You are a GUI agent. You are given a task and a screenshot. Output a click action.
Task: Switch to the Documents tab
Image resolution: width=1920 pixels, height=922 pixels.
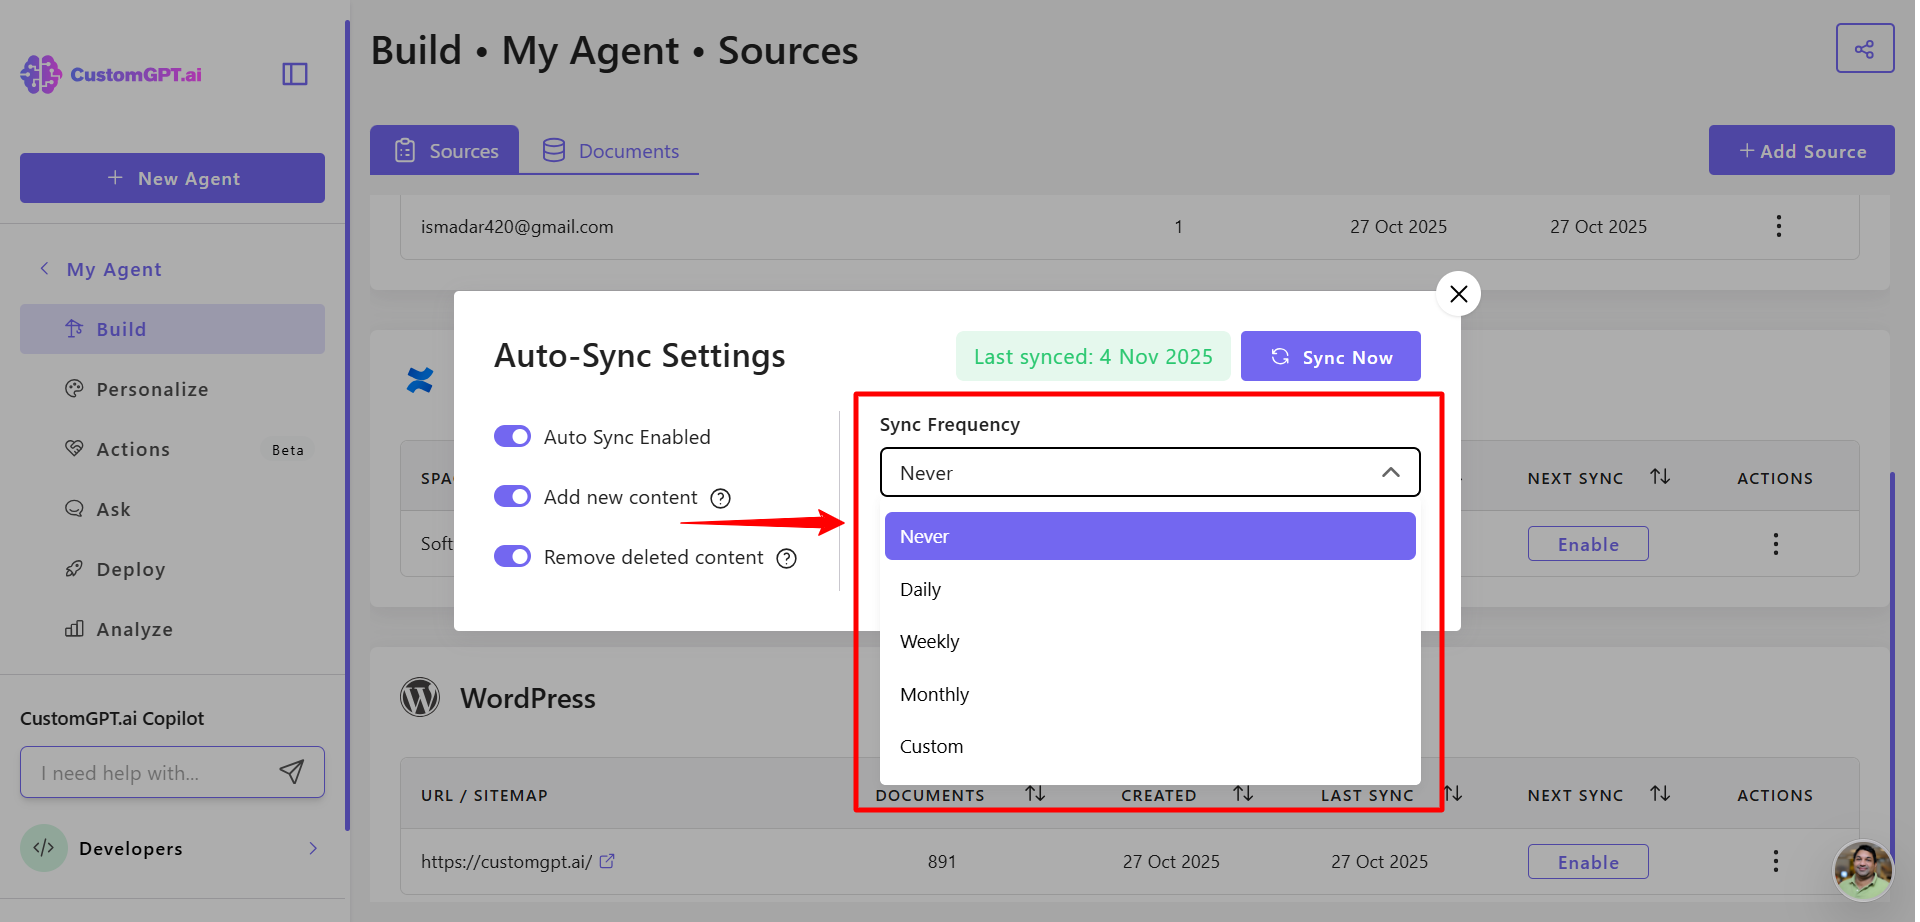point(610,150)
